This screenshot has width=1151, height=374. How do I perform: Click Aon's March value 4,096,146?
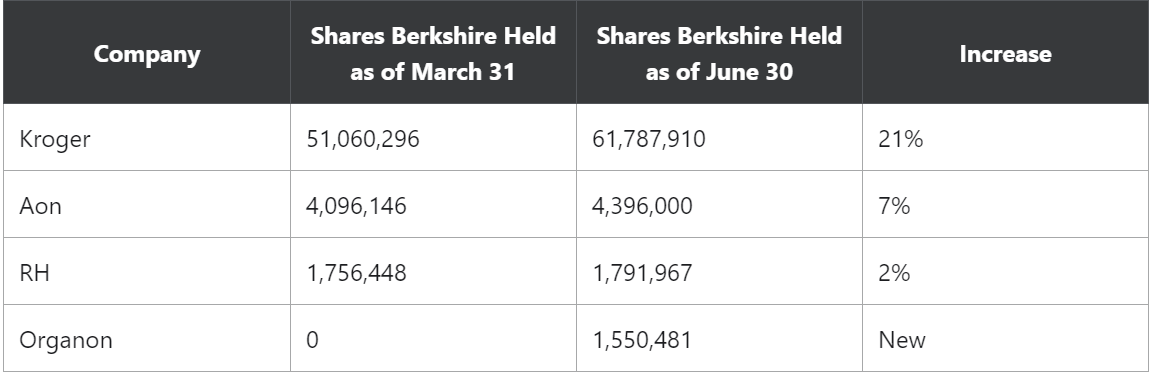pyautogui.click(x=433, y=205)
